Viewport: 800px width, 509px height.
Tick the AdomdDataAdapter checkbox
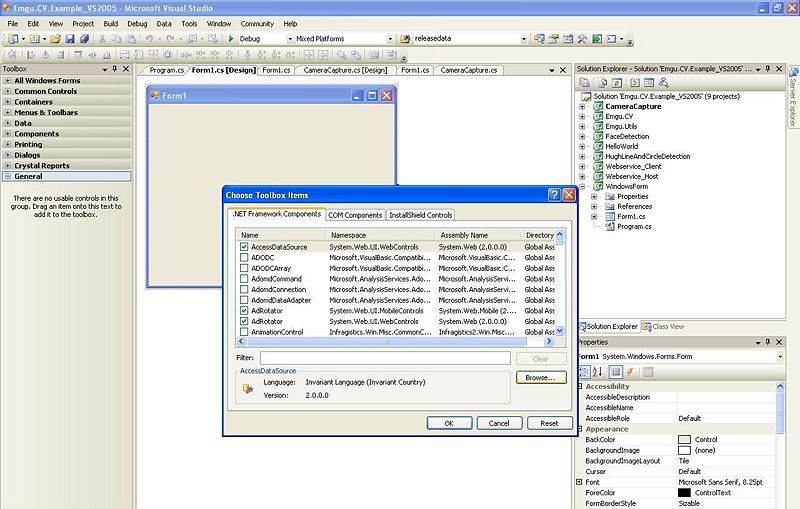click(x=244, y=300)
